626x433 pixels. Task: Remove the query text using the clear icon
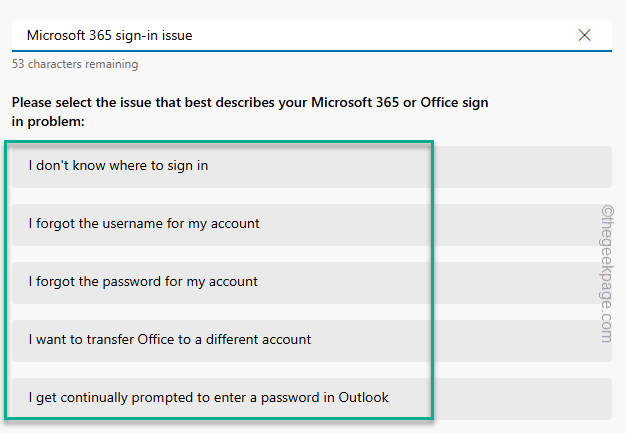tap(584, 35)
